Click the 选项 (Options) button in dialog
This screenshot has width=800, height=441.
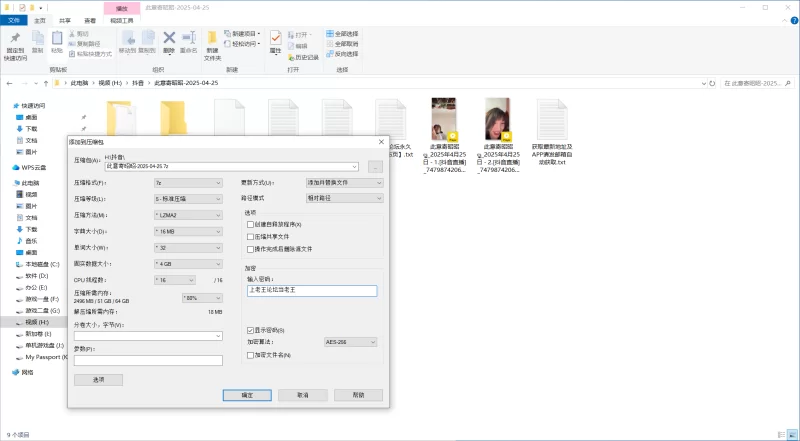coord(98,380)
